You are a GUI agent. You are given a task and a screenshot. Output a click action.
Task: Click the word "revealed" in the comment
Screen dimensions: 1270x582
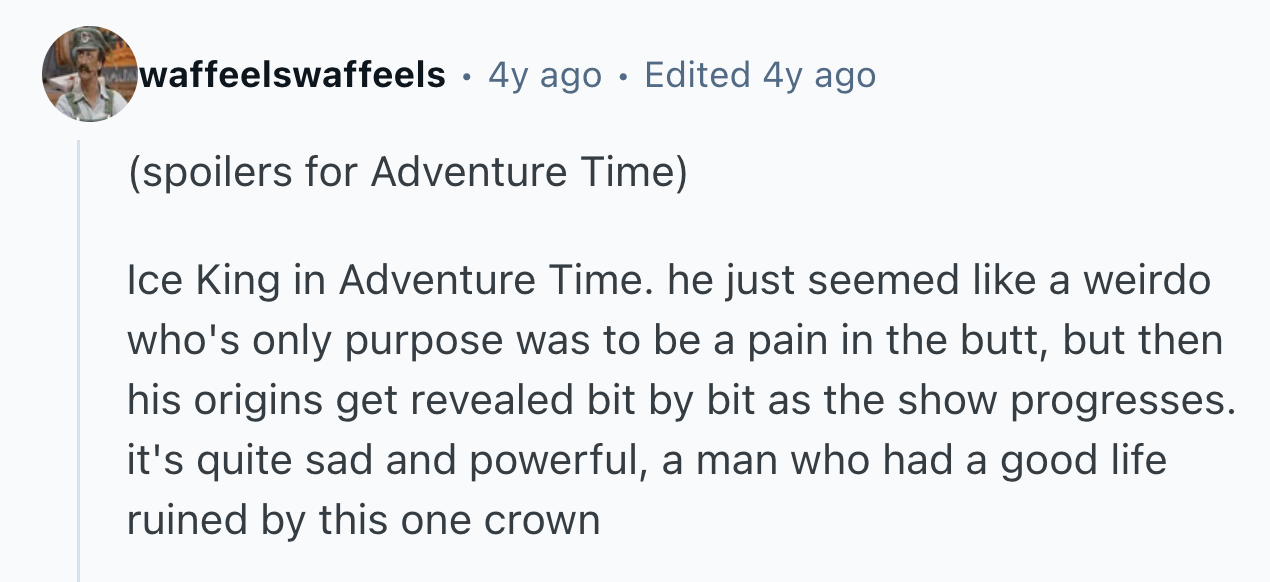(491, 401)
